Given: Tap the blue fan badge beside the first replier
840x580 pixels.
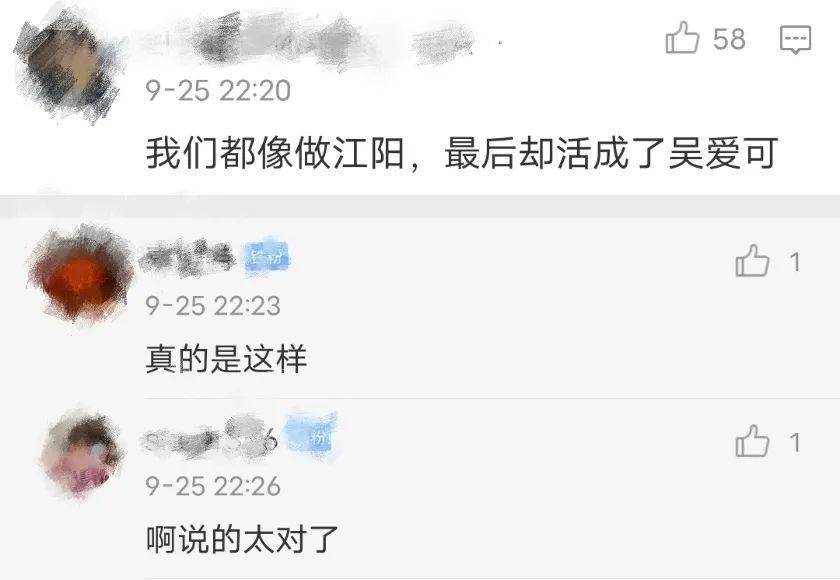Looking at the screenshot, I should click(x=267, y=259).
